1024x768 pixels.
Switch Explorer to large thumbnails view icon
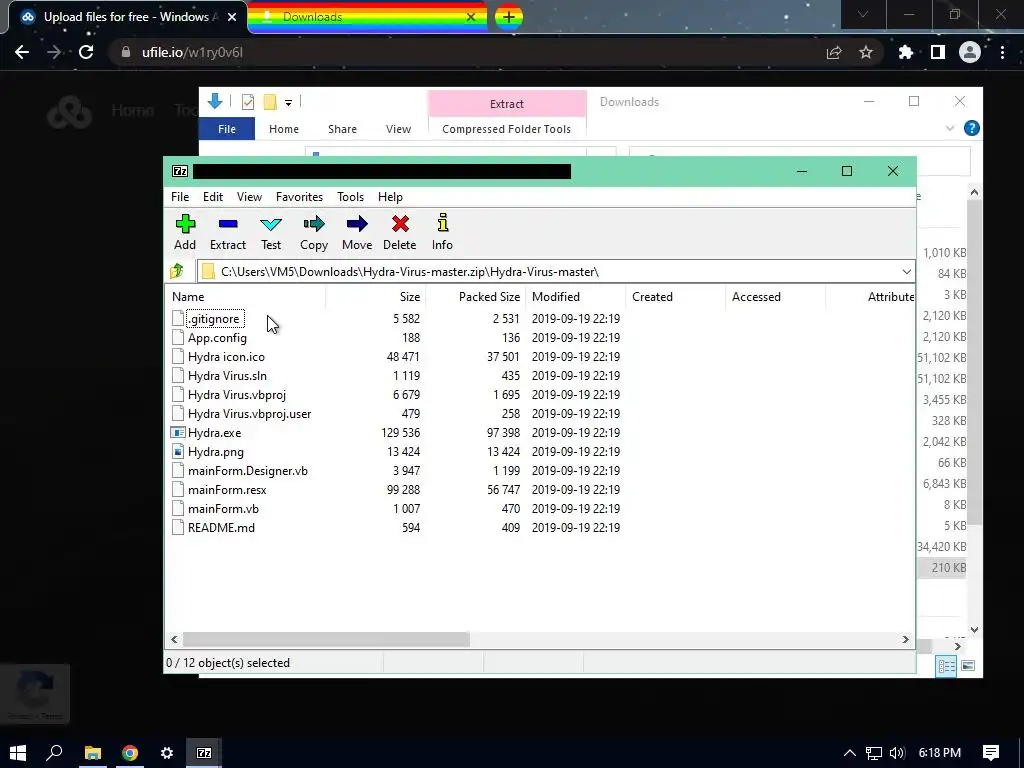click(968, 665)
